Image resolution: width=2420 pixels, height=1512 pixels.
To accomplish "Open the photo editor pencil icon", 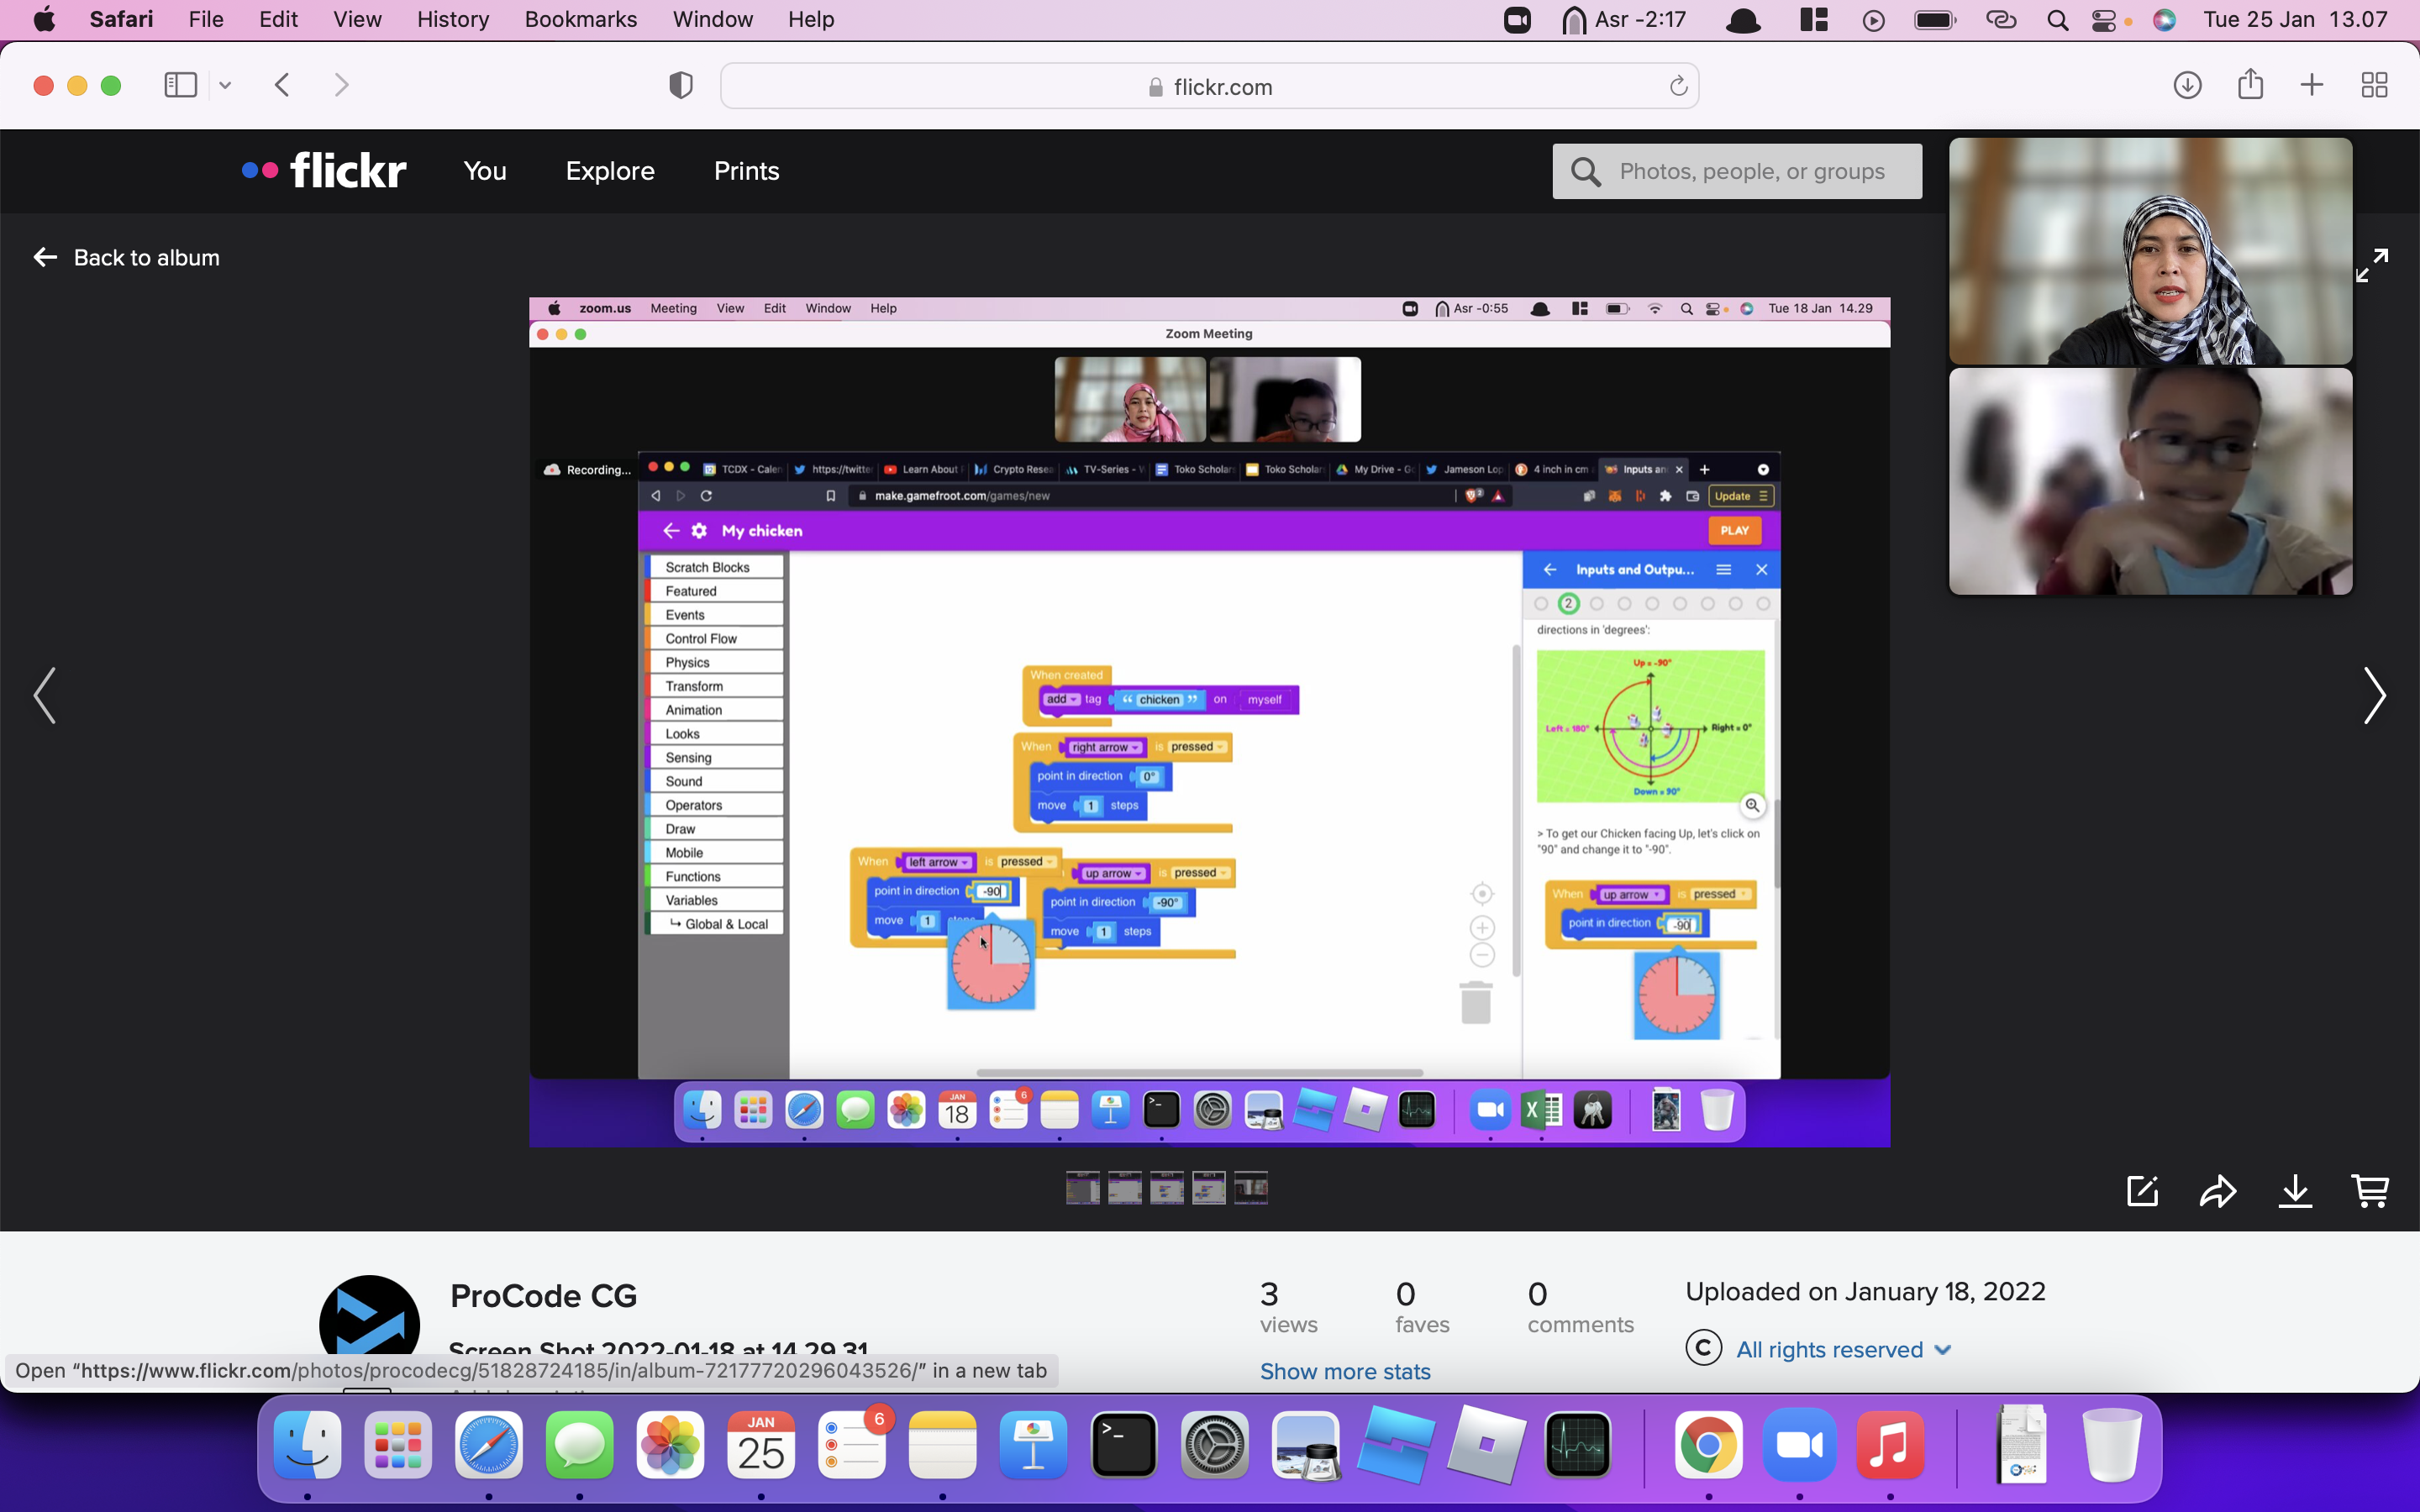I will click(x=2142, y=1191).
